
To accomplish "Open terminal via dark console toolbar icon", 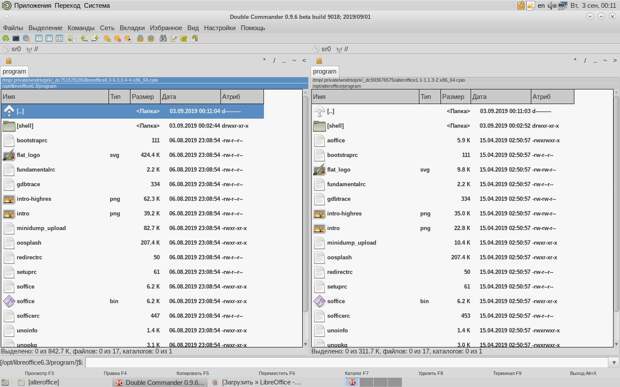I will (16, 38).
